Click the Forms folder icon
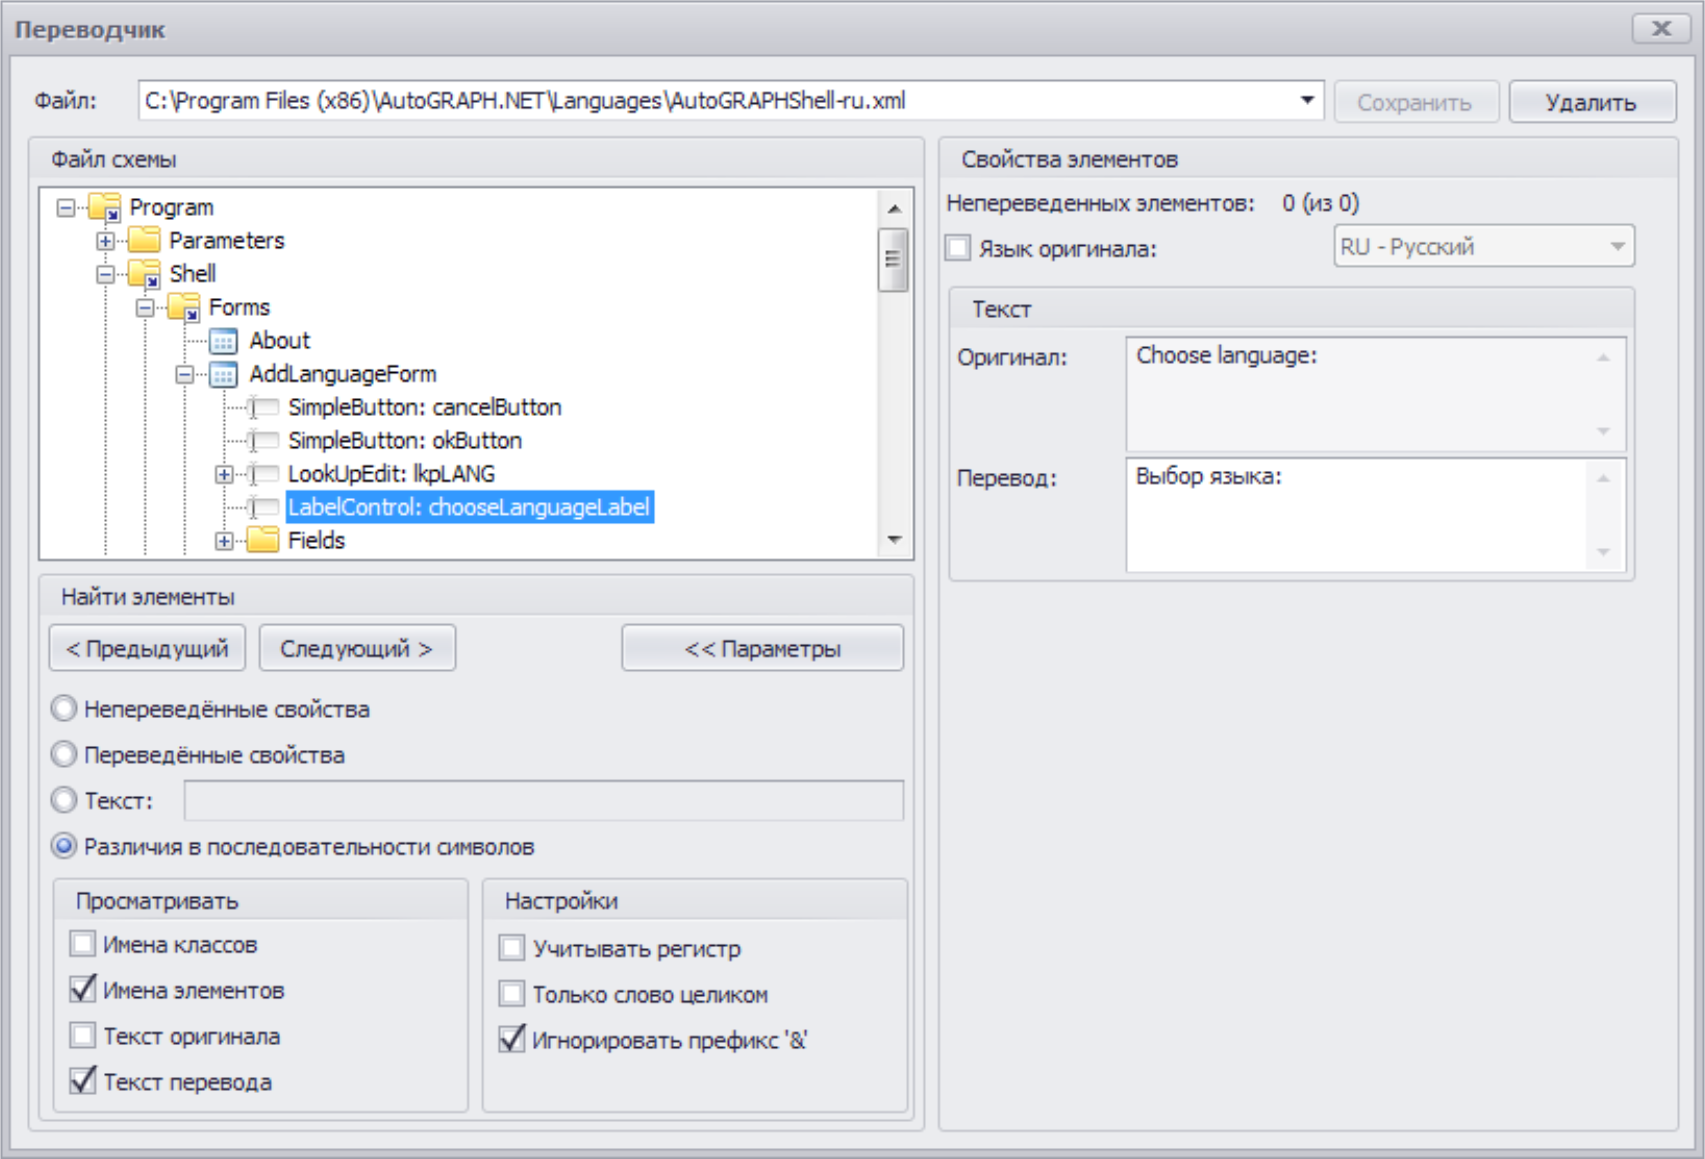This screenshot has width=1705, height=1159. [x=184, y=307]
